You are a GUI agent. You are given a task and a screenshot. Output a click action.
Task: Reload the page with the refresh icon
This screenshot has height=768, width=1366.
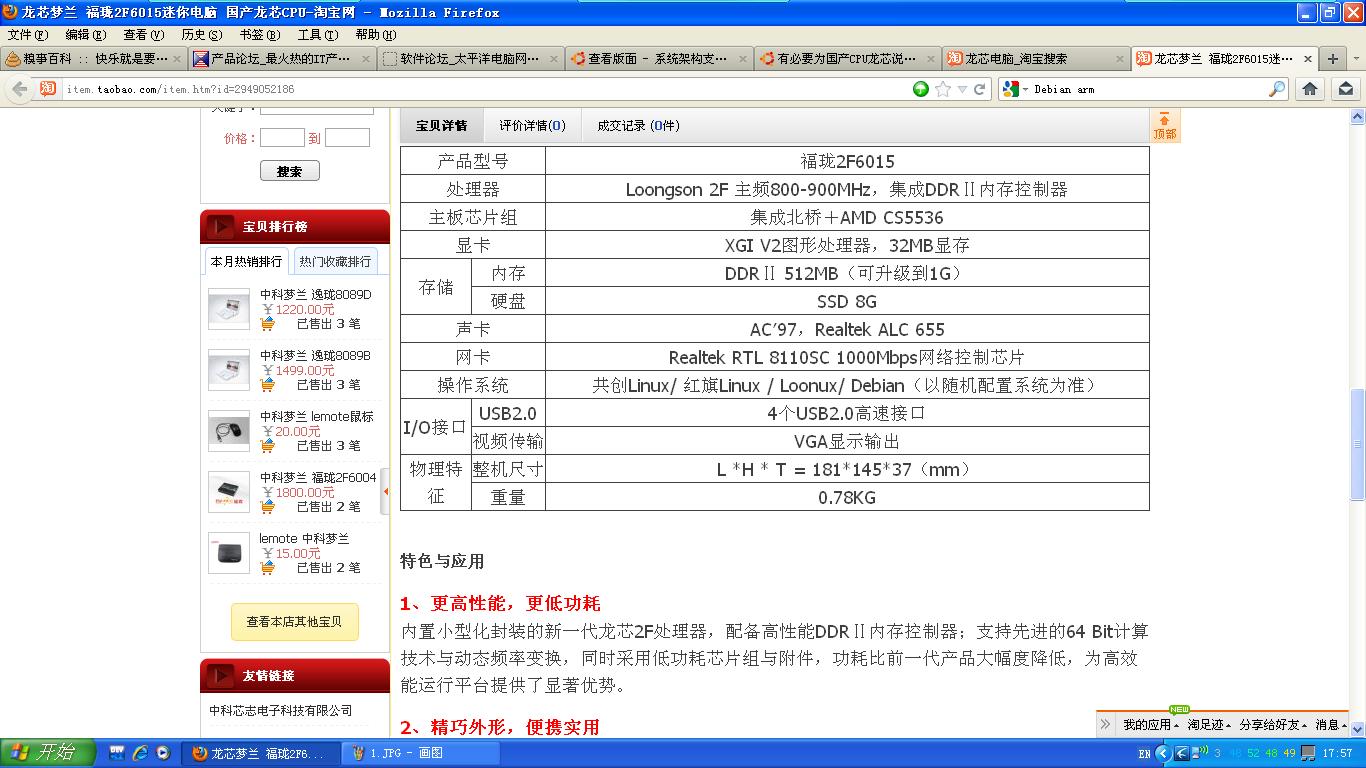click(x=980, y=89)
